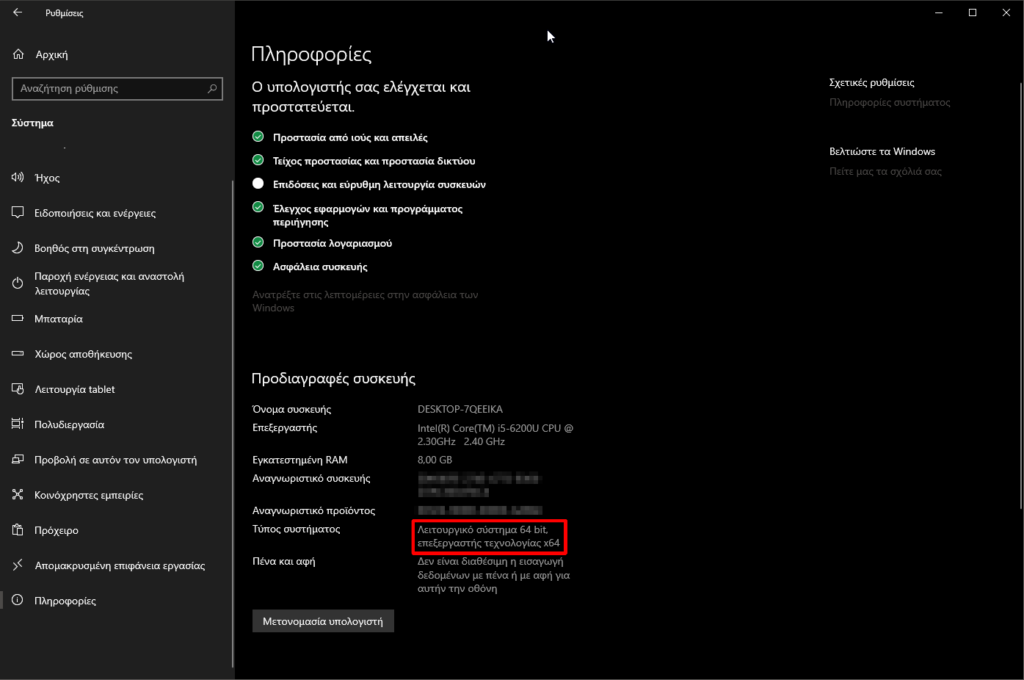Click the Ειδοποιήσεις και ενέργειες icon
This screenshot has width=1024, height=680.
[x=17, y=213]
